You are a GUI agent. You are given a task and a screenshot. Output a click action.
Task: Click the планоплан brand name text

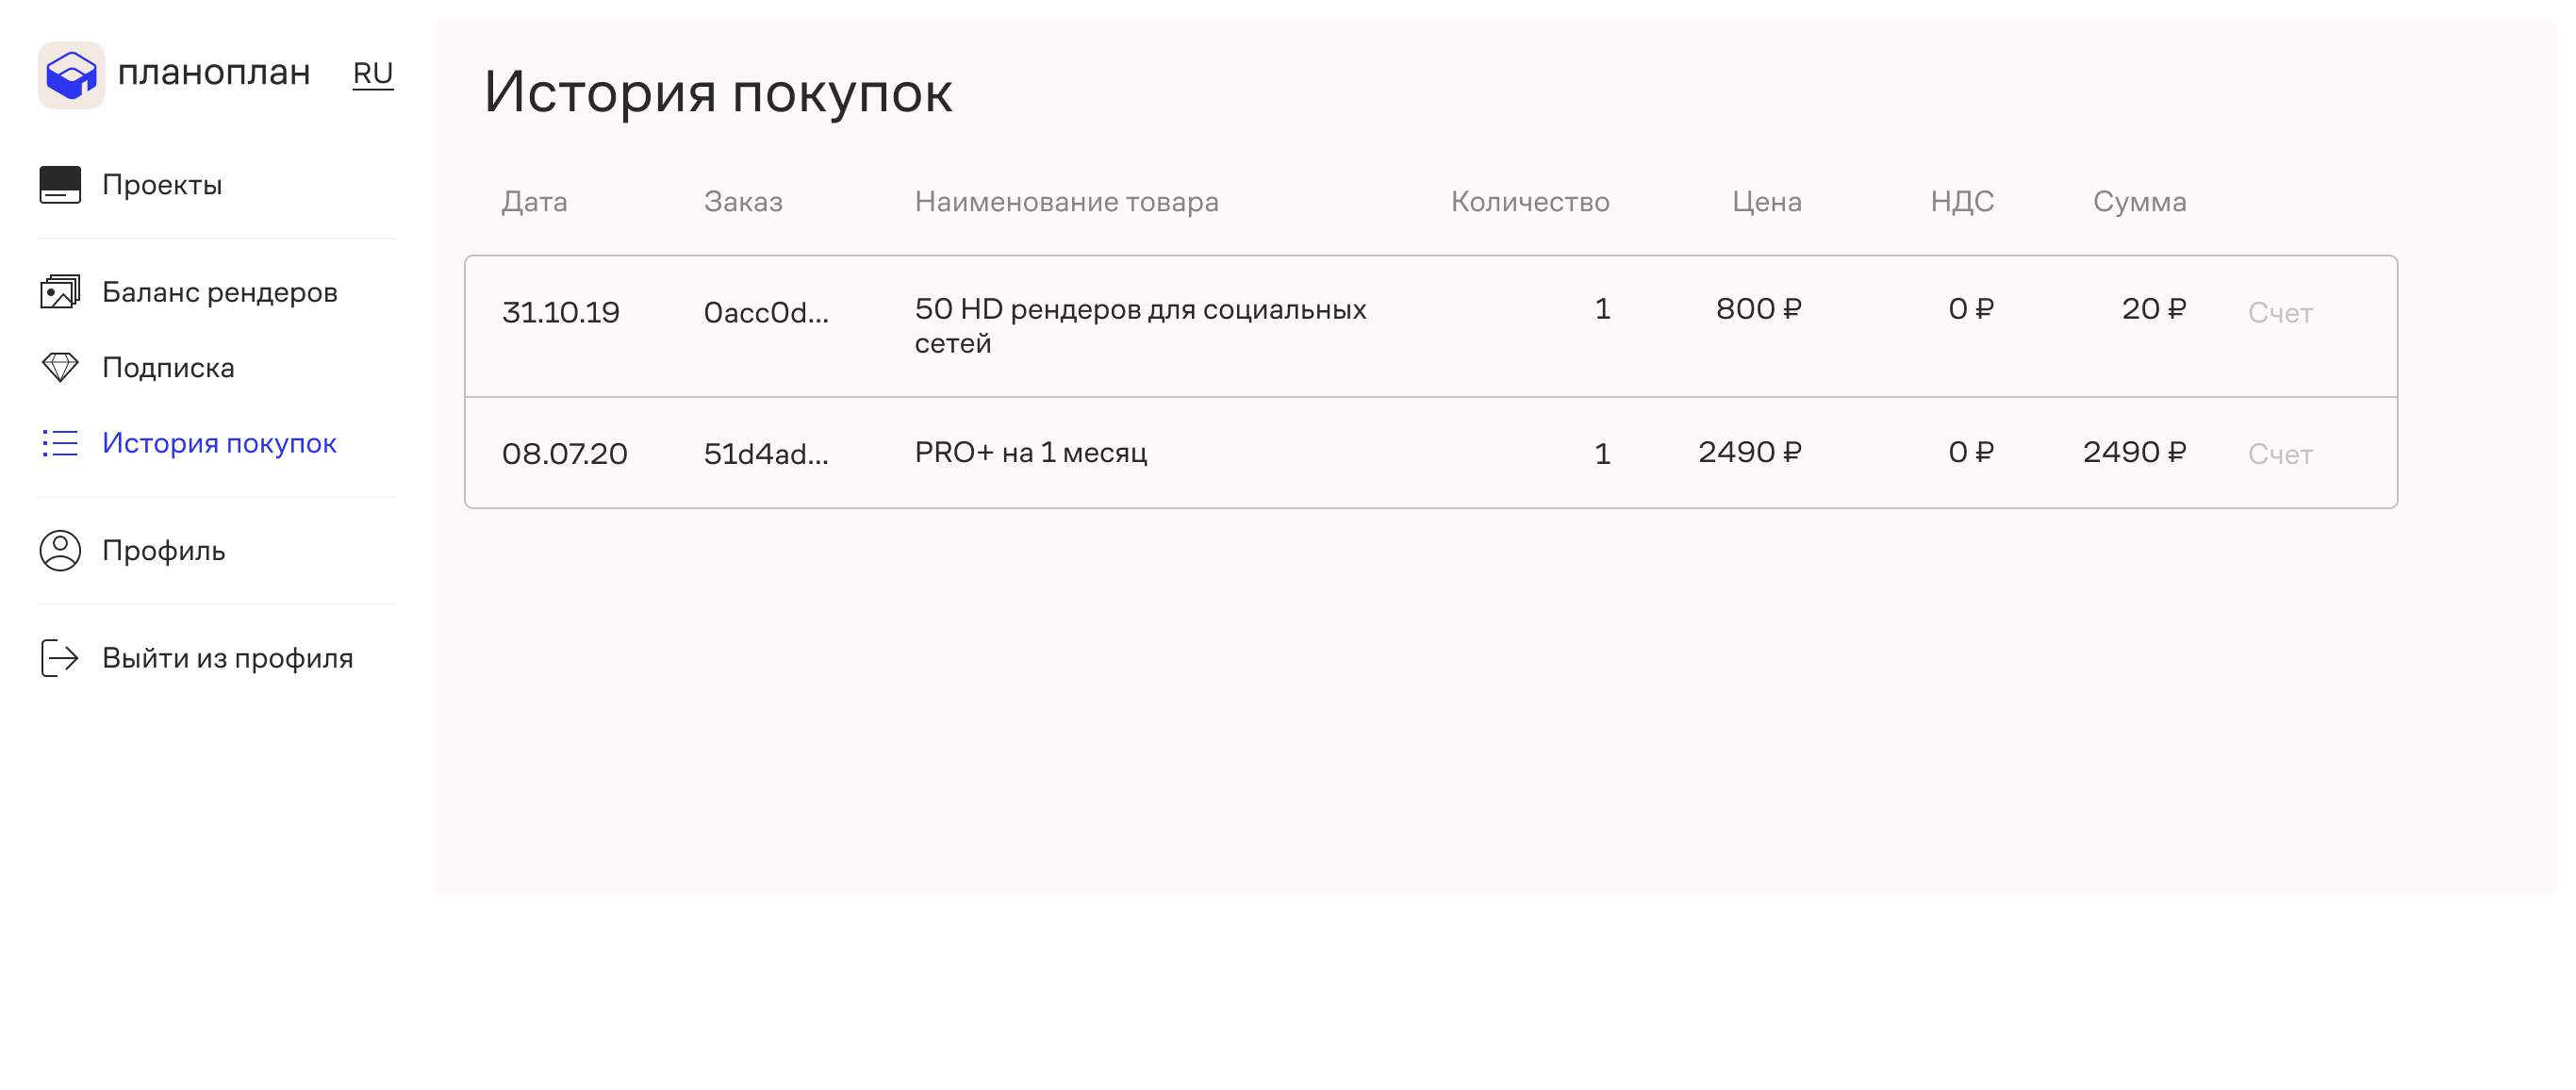coord(214,73)
